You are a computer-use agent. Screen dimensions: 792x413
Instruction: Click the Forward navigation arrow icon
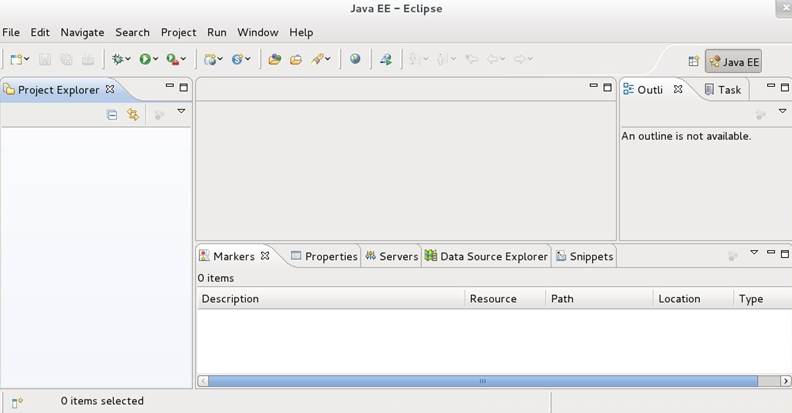[x=519, y=60]
